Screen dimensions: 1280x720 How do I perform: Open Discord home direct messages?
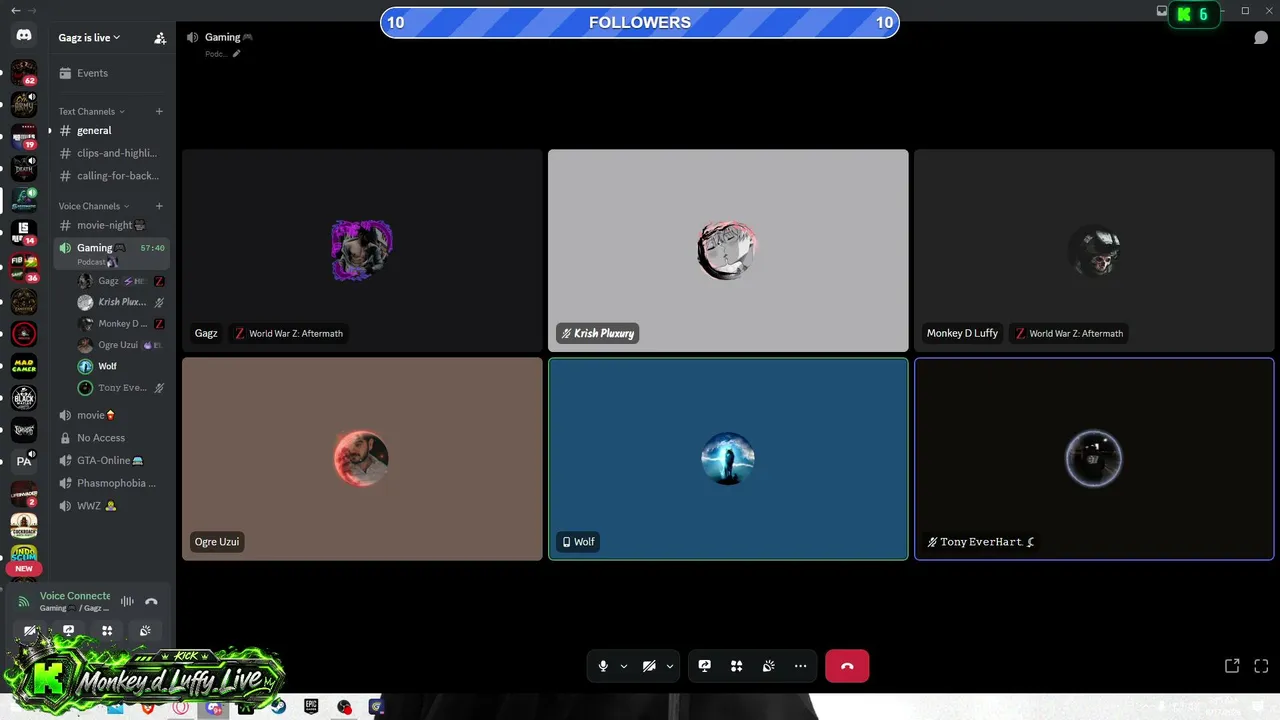[x=24, y=36]
